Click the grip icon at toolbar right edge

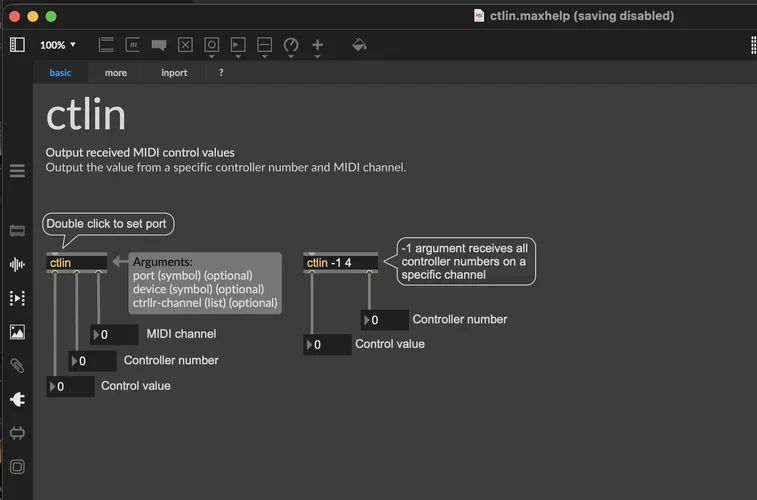(x=753, y=45)
